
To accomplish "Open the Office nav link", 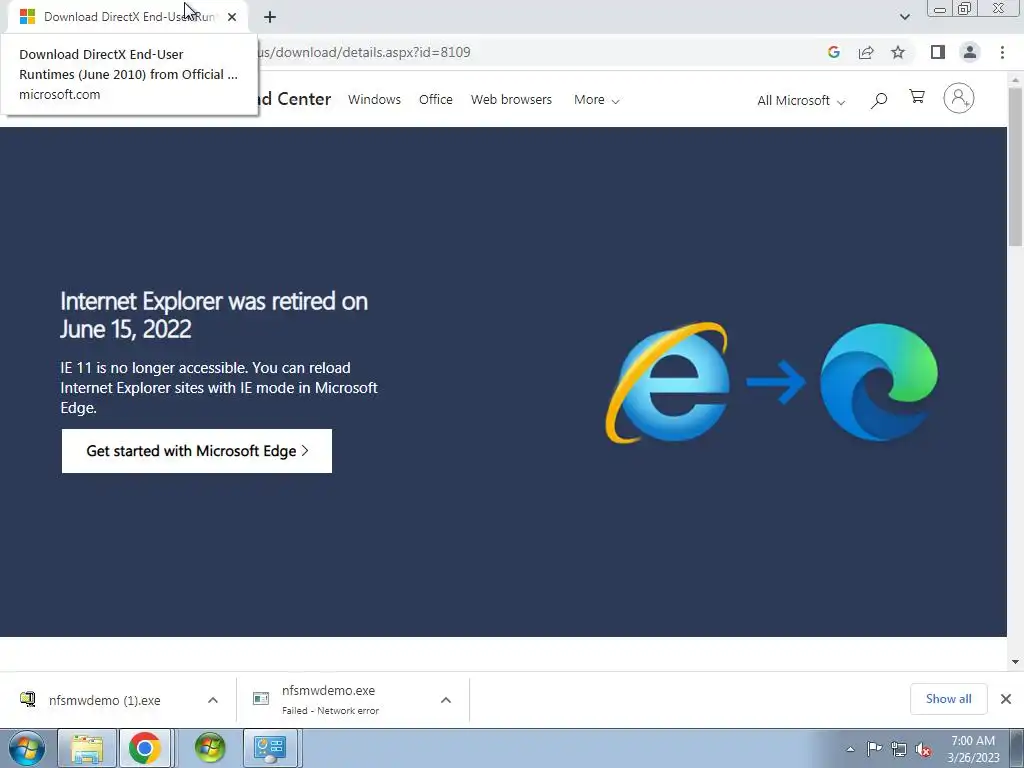I will click(x=436, y=99).
